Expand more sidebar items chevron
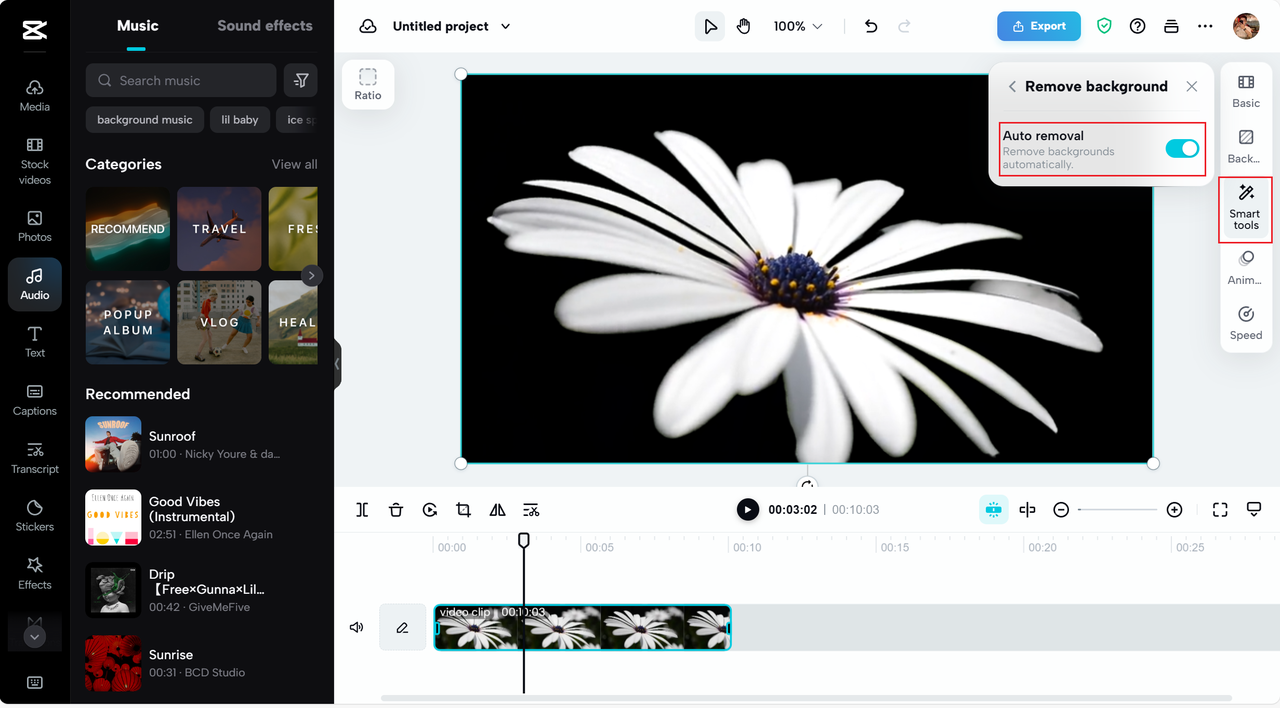Viewport: 1280px width, 708px height. (35, 637)
